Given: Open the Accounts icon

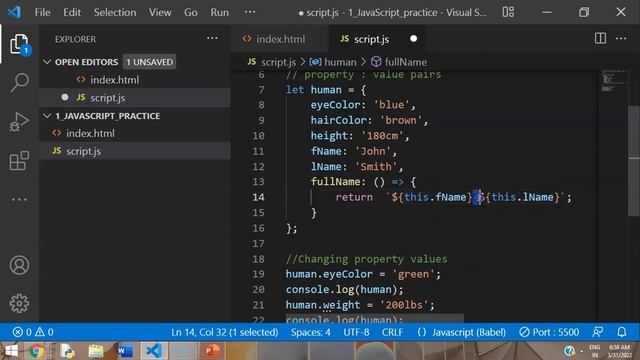Looking at the screenshot, I should (x=19, y=265).
